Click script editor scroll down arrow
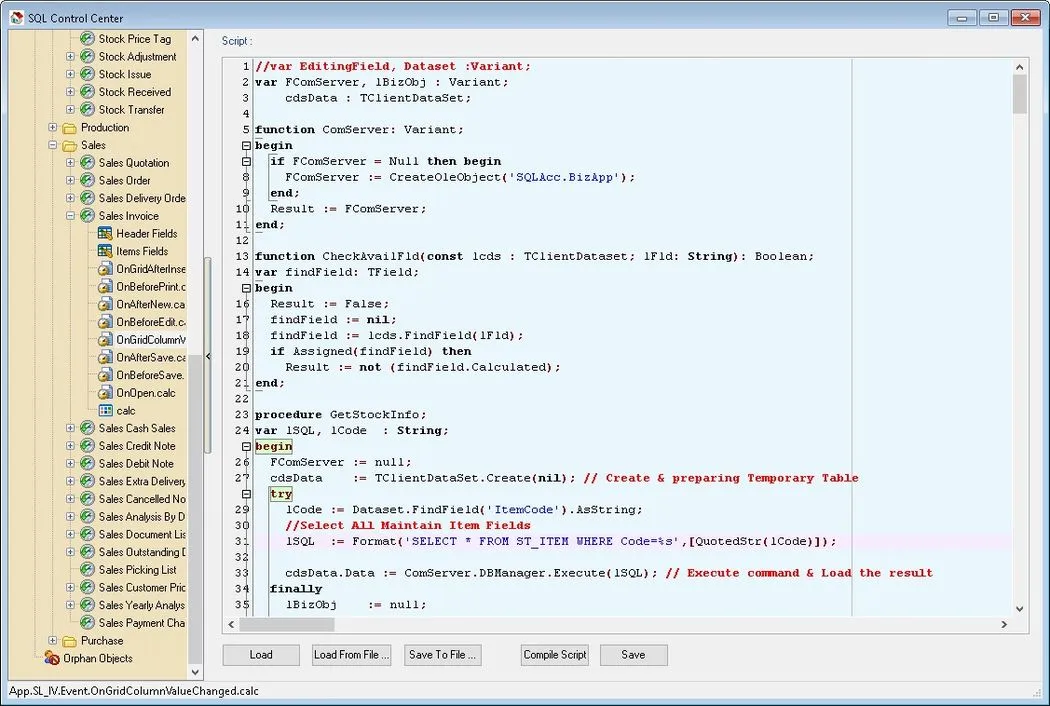The image size is (1050, 706). (1019, 609)
